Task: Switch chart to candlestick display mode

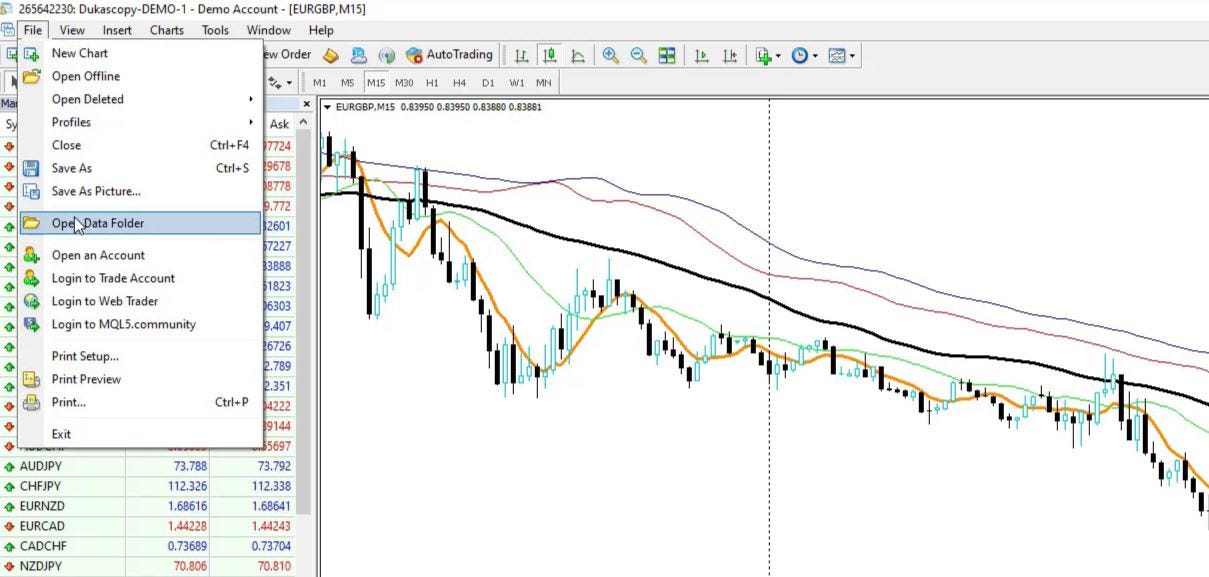Action: click(549, 56)
